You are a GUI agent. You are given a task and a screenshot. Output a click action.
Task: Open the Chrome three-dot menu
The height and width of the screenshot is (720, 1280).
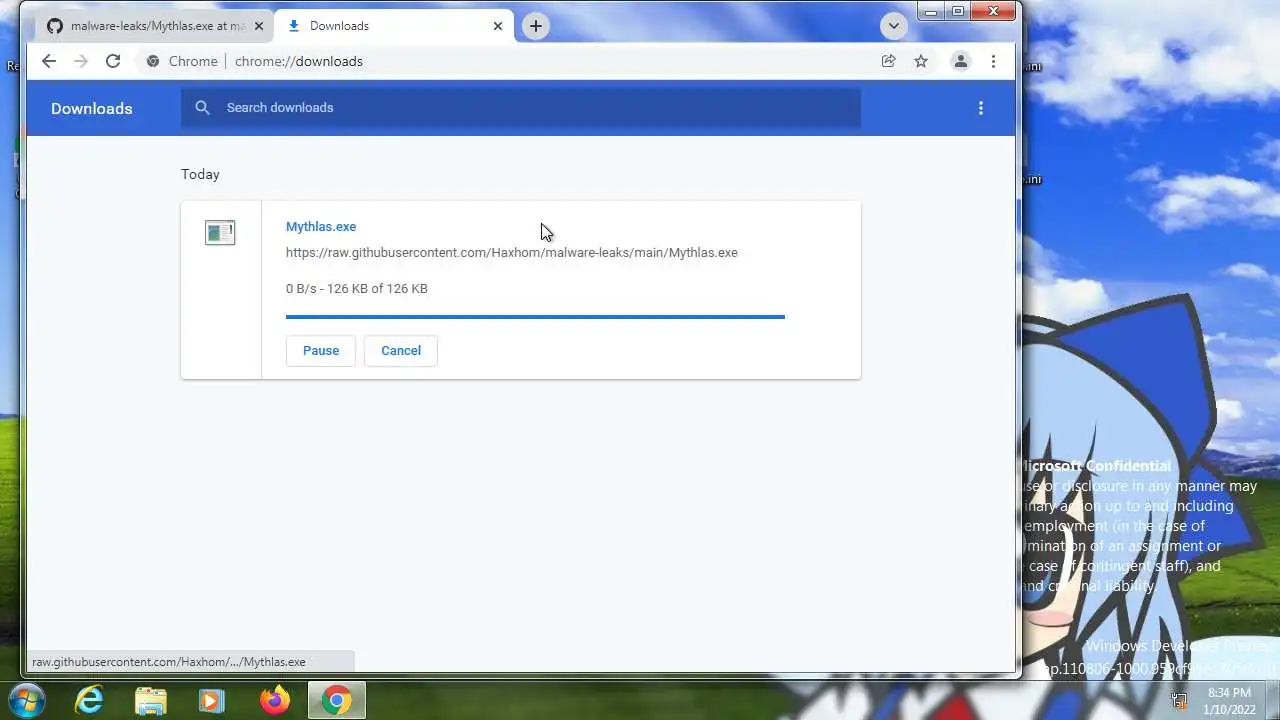coord(993,61)
